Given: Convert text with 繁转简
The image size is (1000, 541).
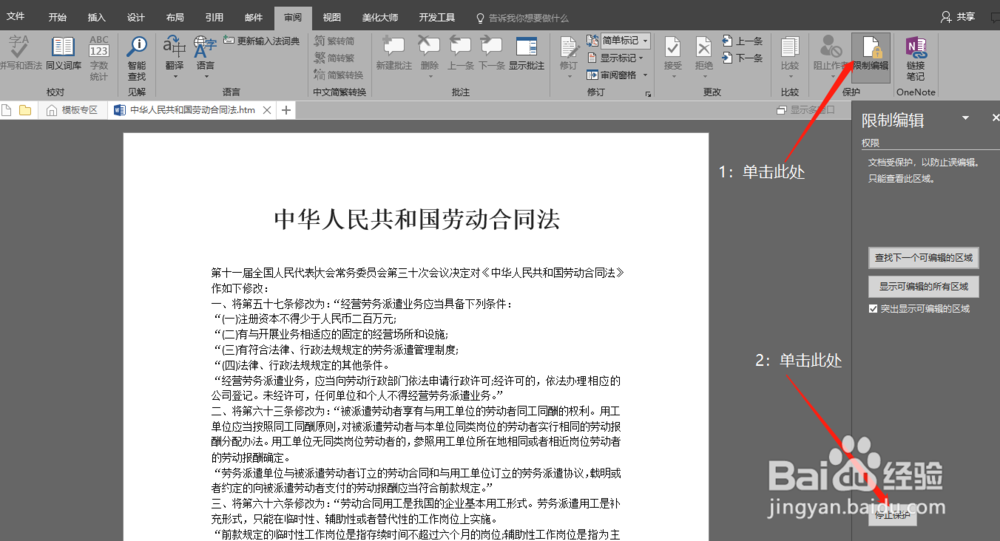Looking at the screenshot, I should pyautogui.click(x=334, y=41).
